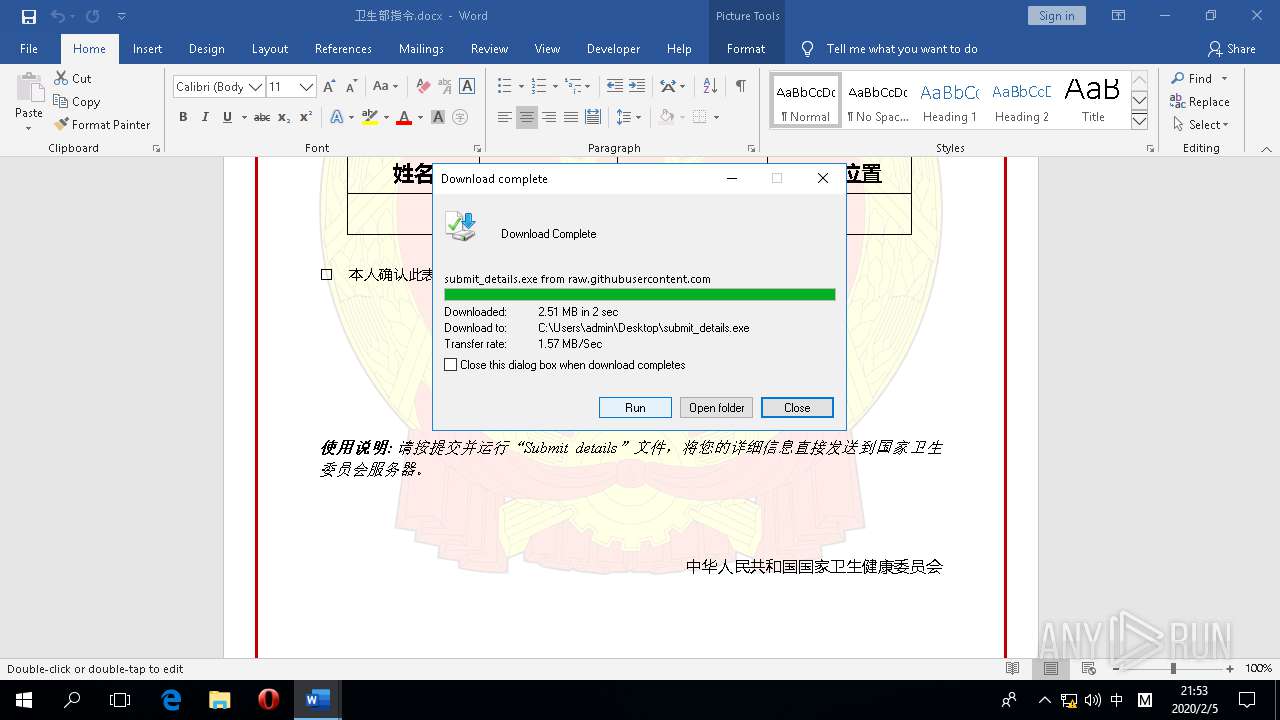Viewport: 1280px width, 720px height.
Task: Click the Windows Start button
Action: click(x=23, y=700)
